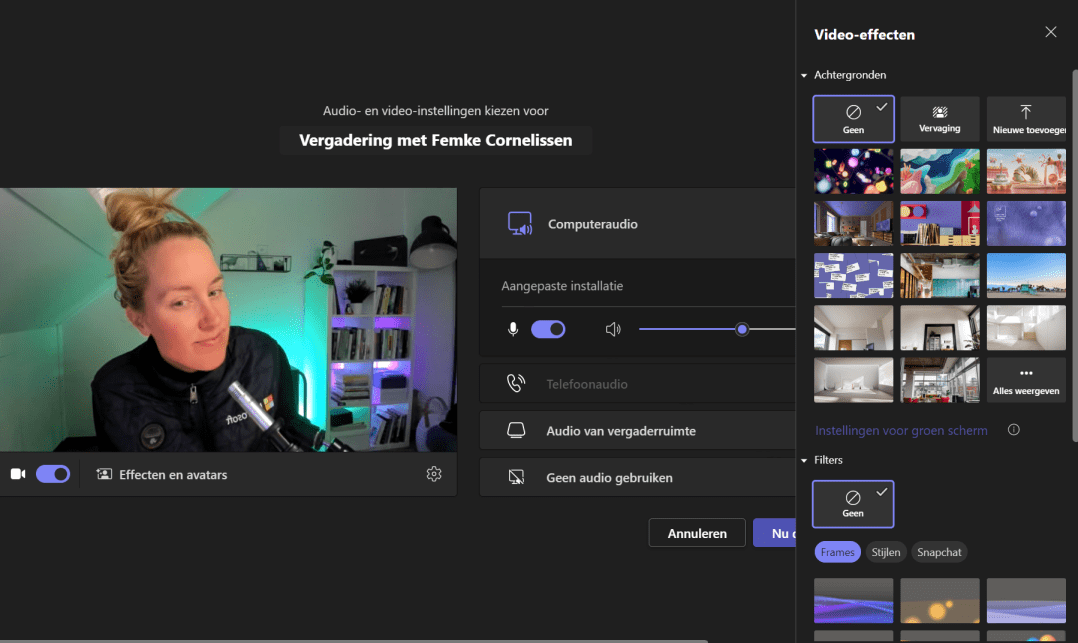Collapse the Achtergronden section

804,75
